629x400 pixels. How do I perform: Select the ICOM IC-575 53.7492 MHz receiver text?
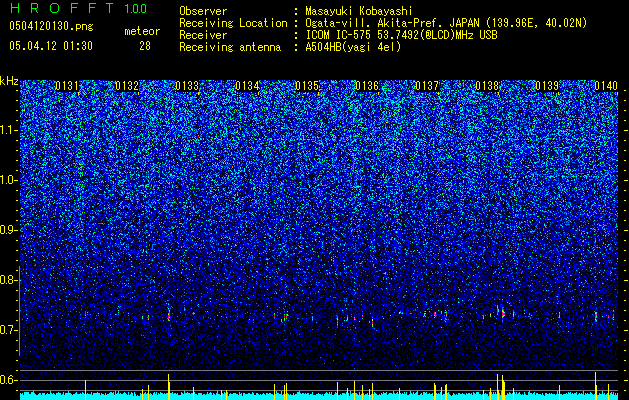click(x=401, y=35)
